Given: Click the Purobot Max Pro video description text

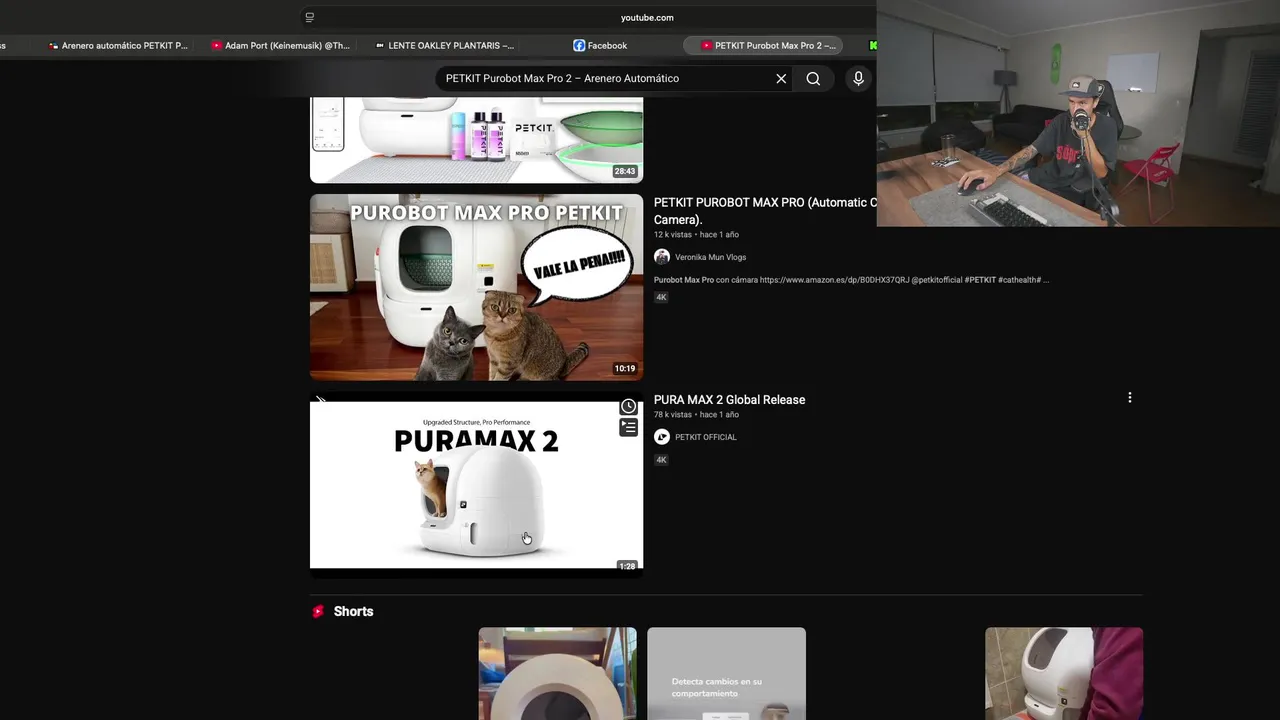Looking at the screenshot, I should tap(851, 280).
